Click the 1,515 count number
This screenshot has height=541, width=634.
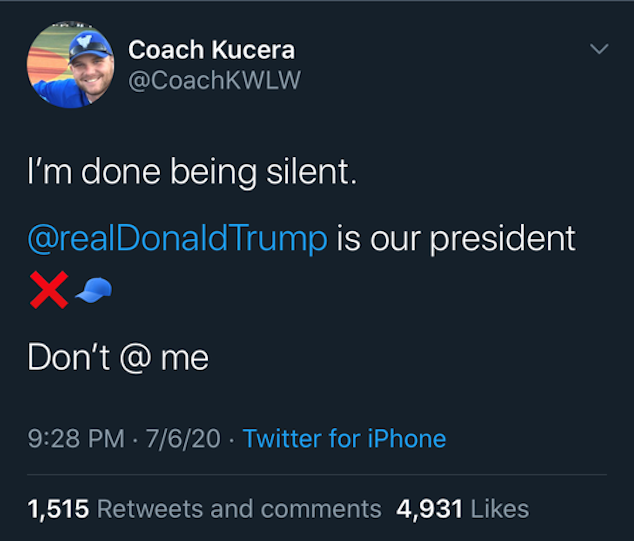click(58, 509)
